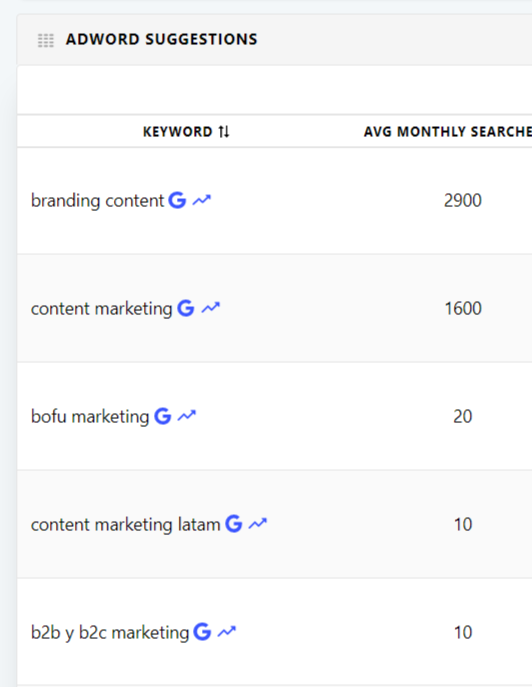The image size is (532, 687).
Task: Open Google search for branding content
Action: tap(177, 200)
